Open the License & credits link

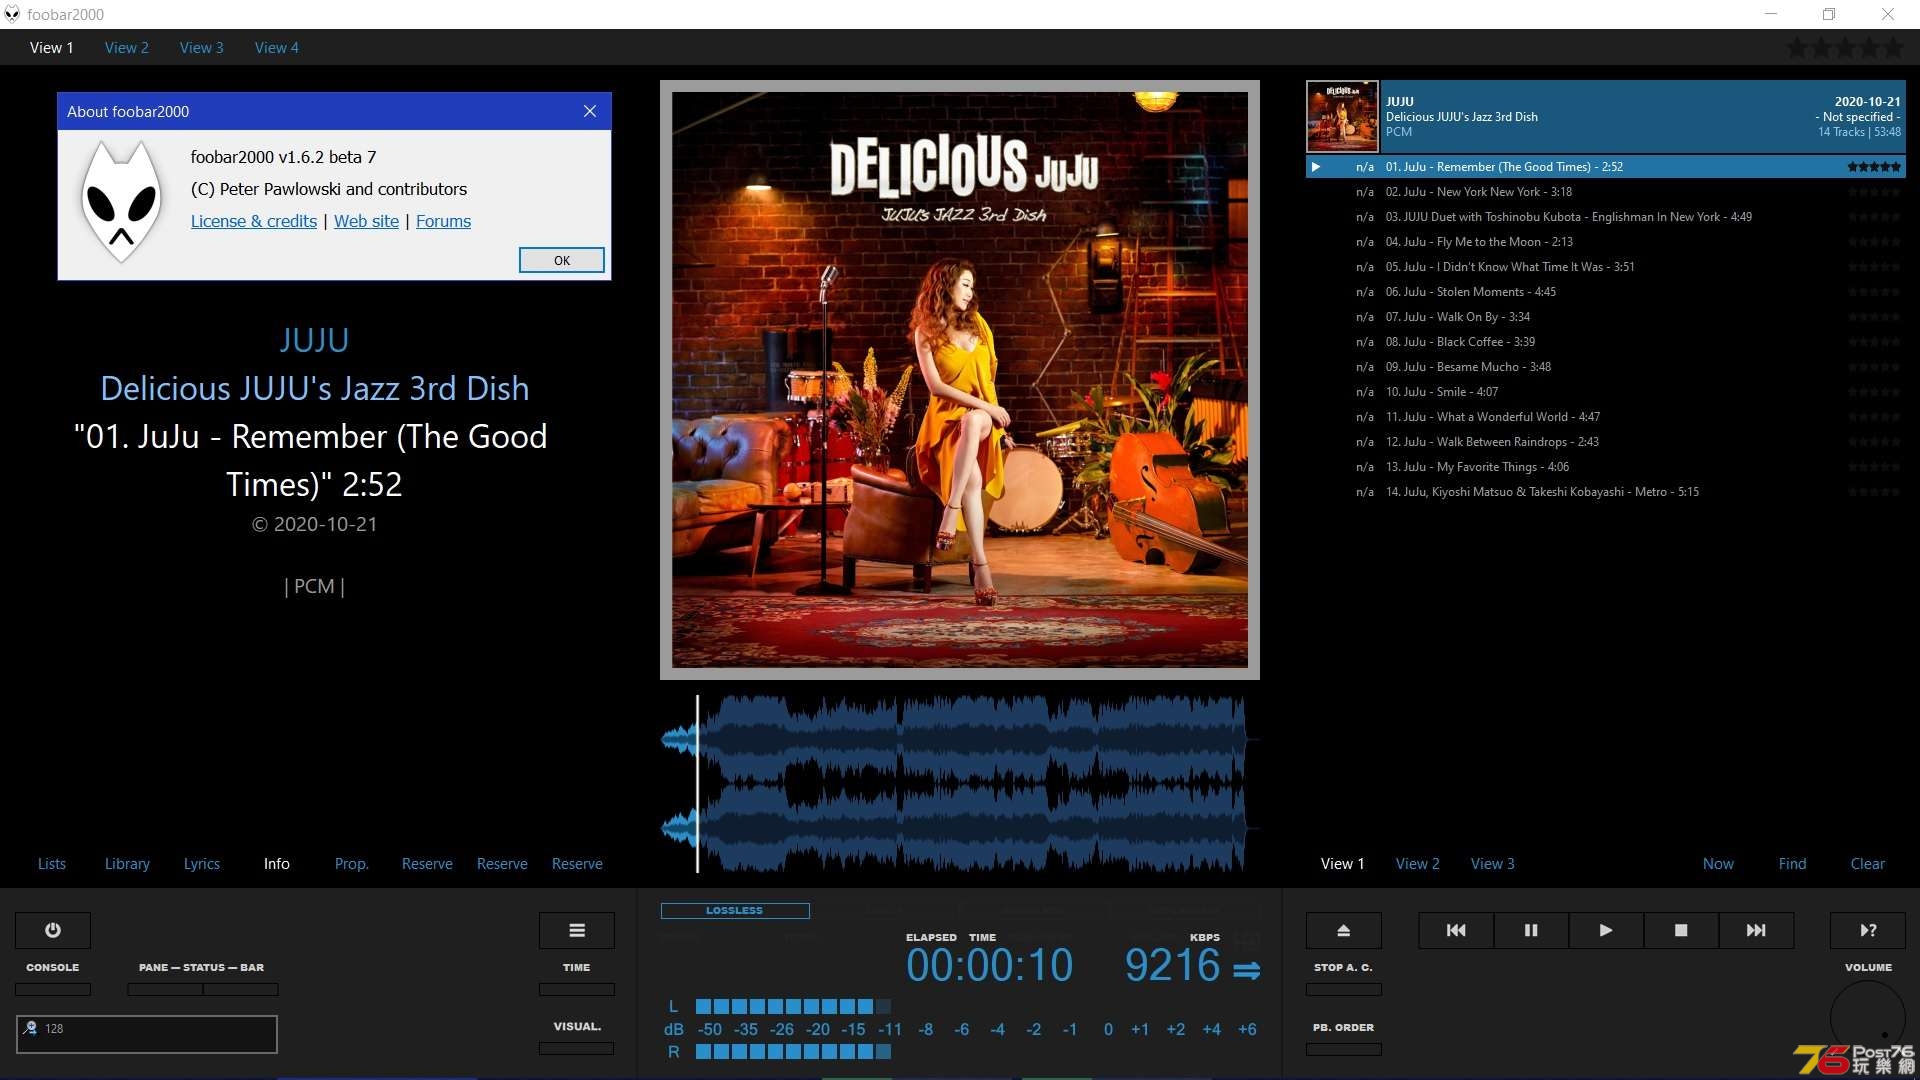pos(254,221)
